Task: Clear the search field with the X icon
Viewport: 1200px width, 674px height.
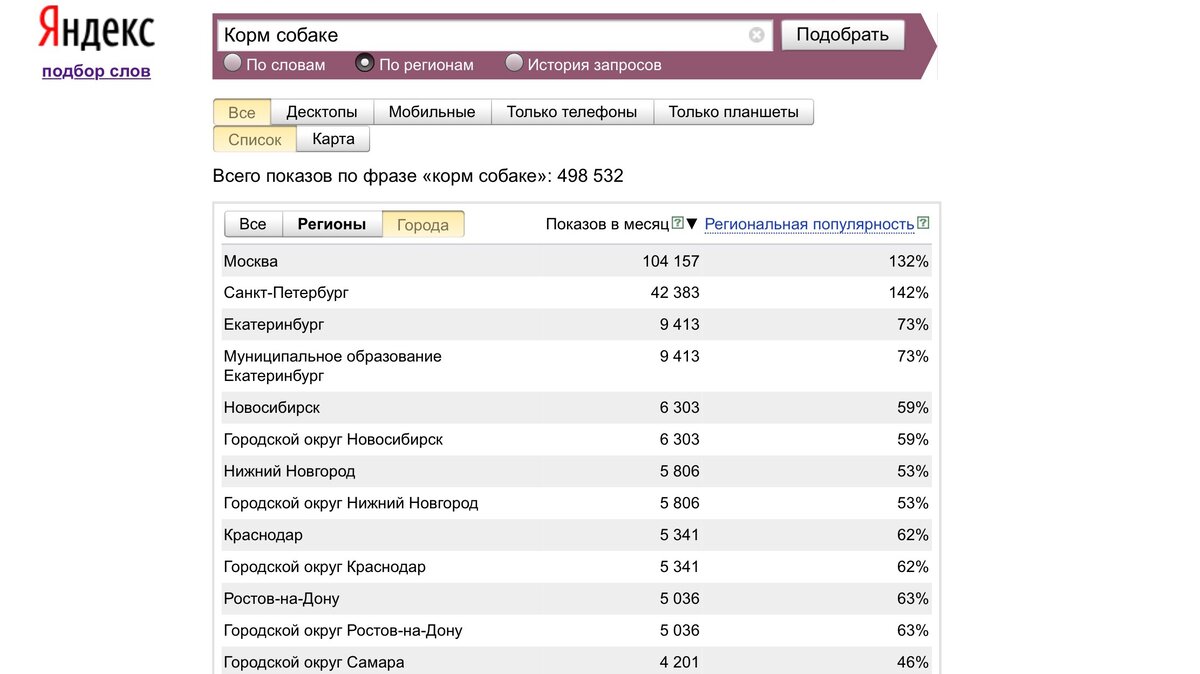Action: (x=757, y=35)
